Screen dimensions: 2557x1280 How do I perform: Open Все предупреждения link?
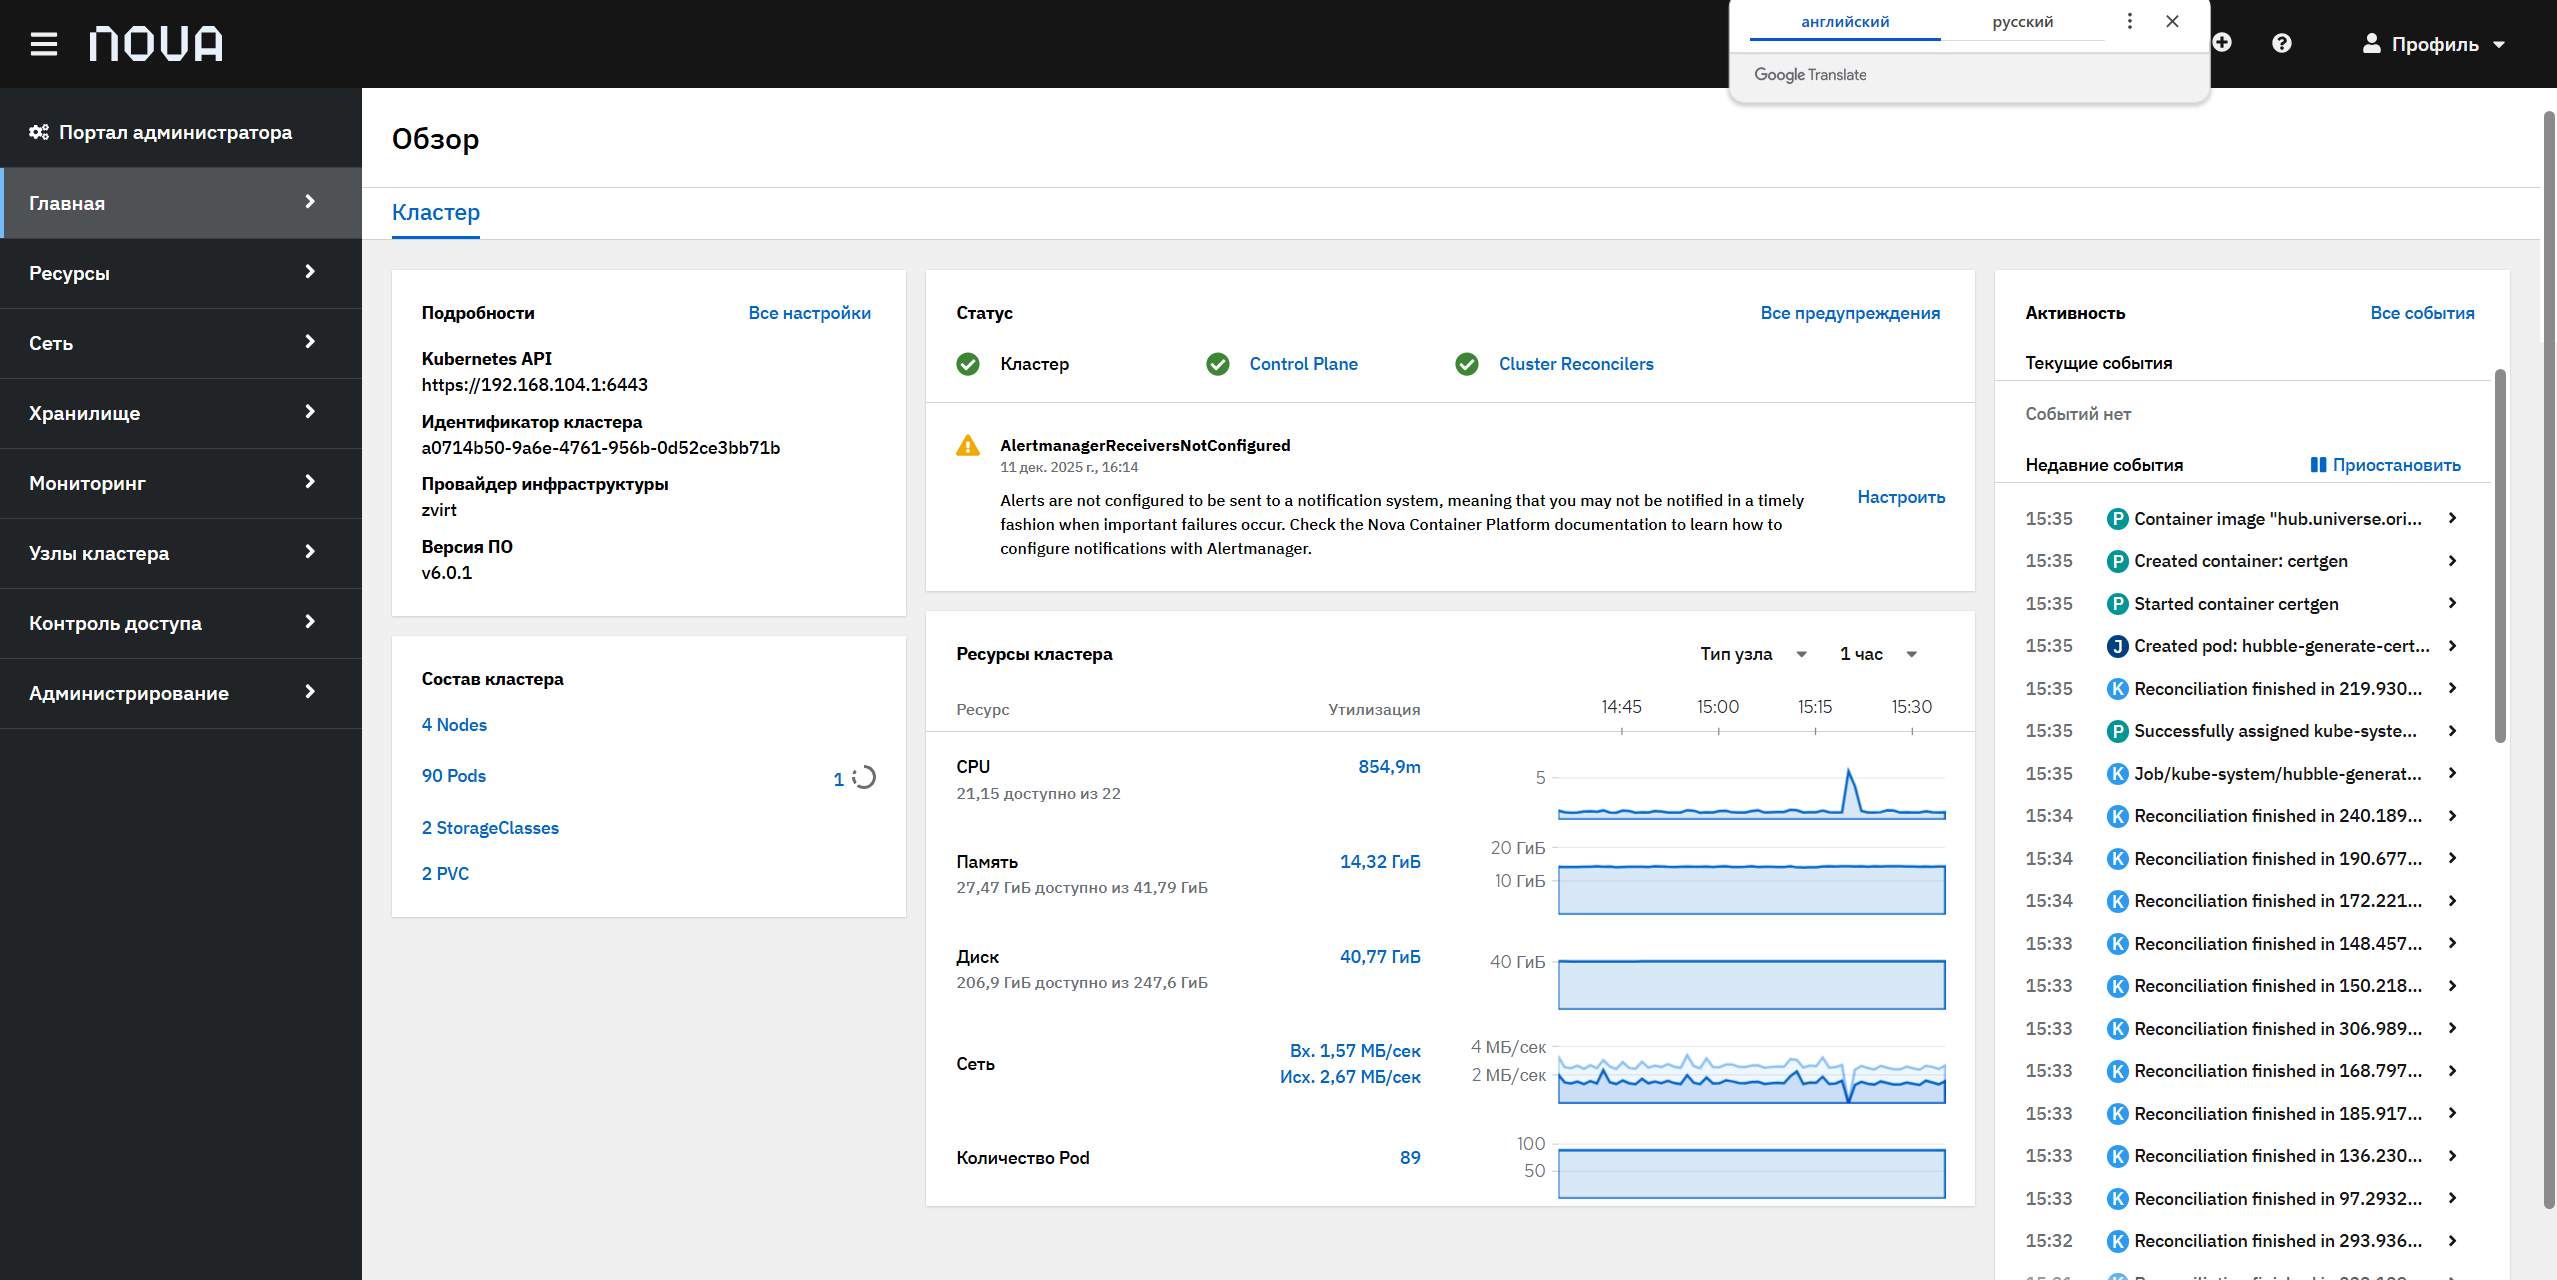click(1850, 313)
